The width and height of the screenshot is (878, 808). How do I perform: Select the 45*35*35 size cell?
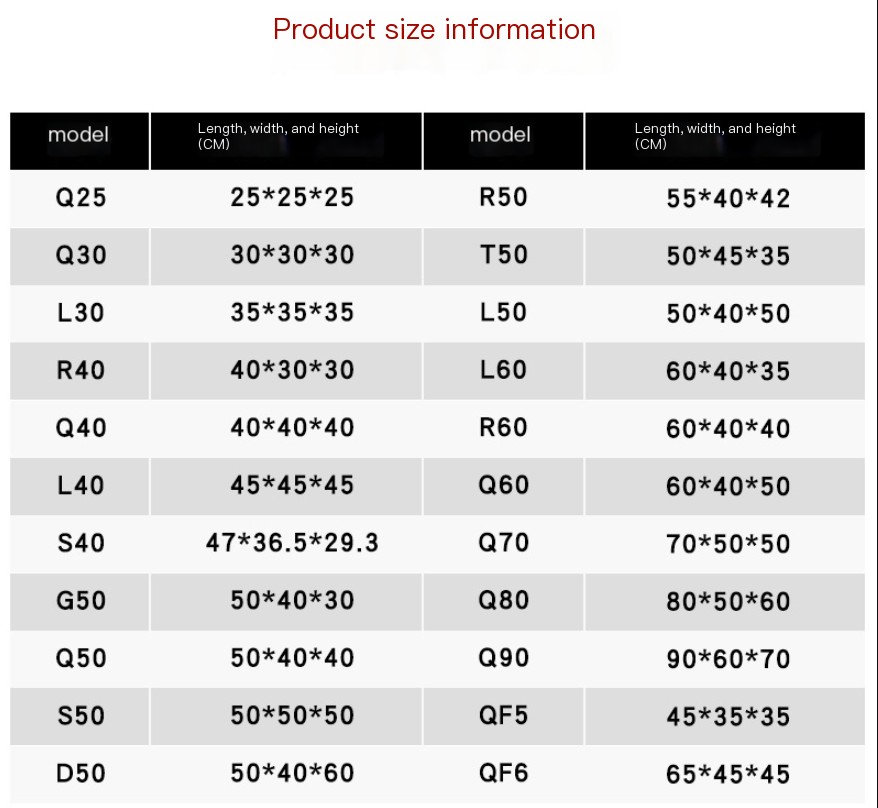tap(727, 717)
